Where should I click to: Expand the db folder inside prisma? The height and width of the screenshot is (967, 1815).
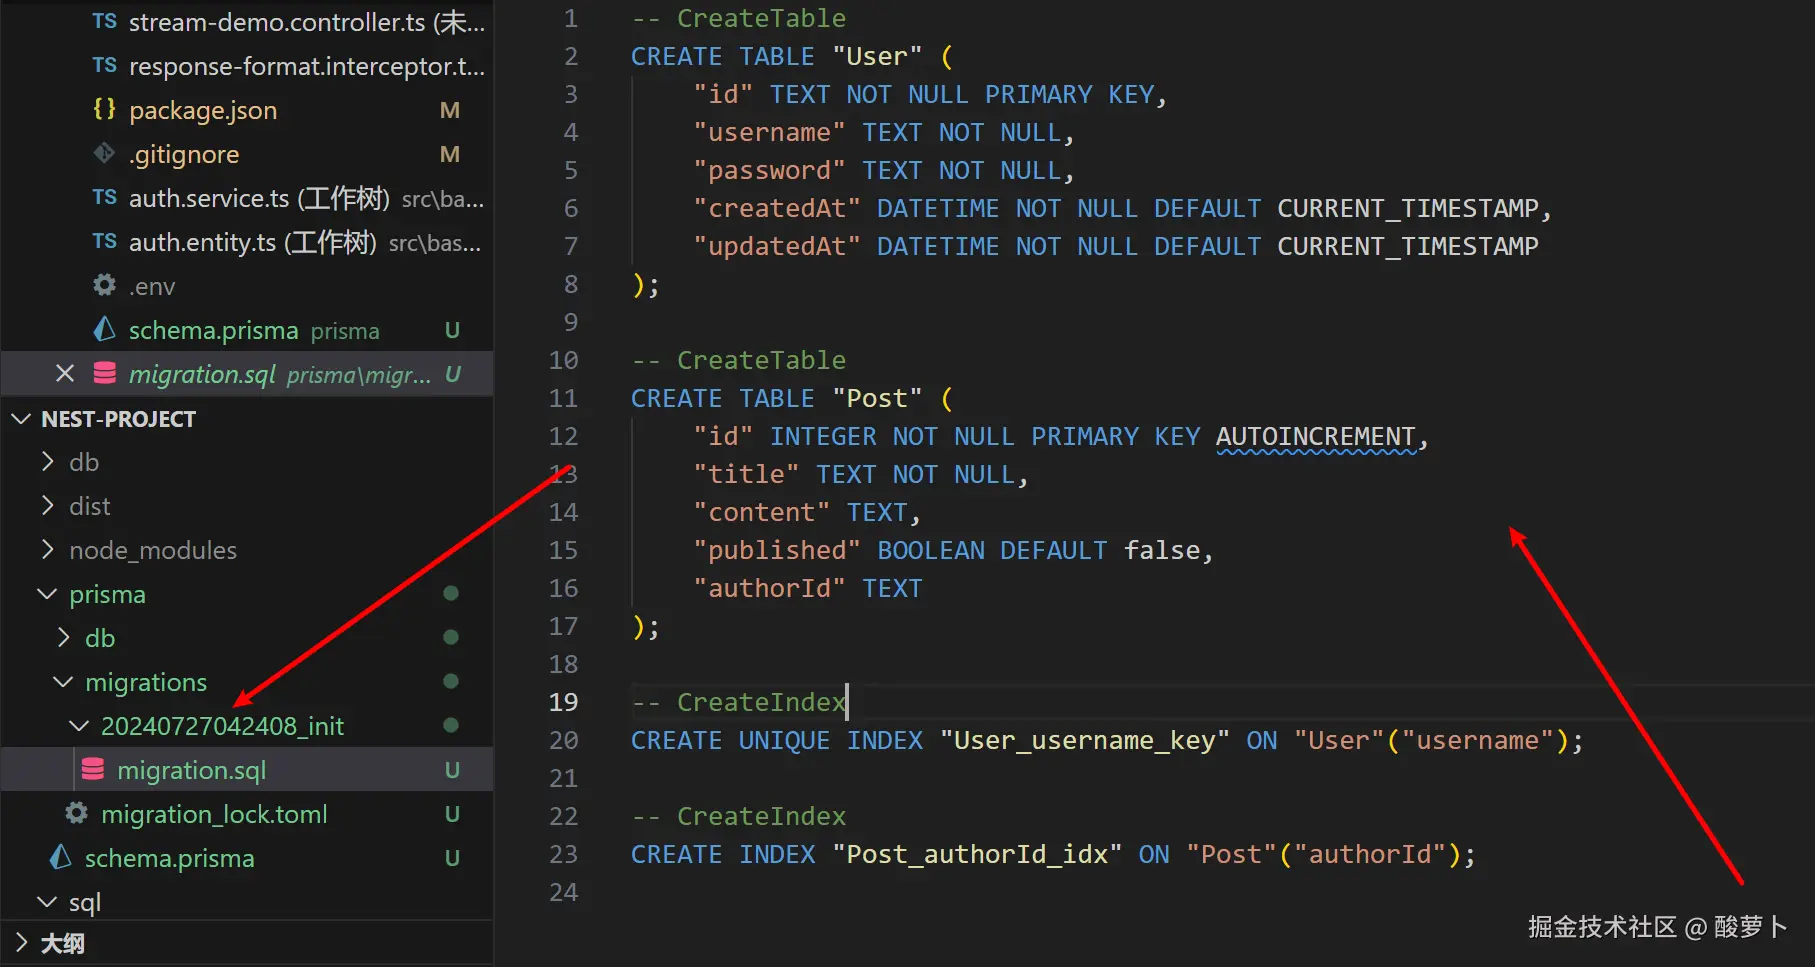(x=63, y=637)
